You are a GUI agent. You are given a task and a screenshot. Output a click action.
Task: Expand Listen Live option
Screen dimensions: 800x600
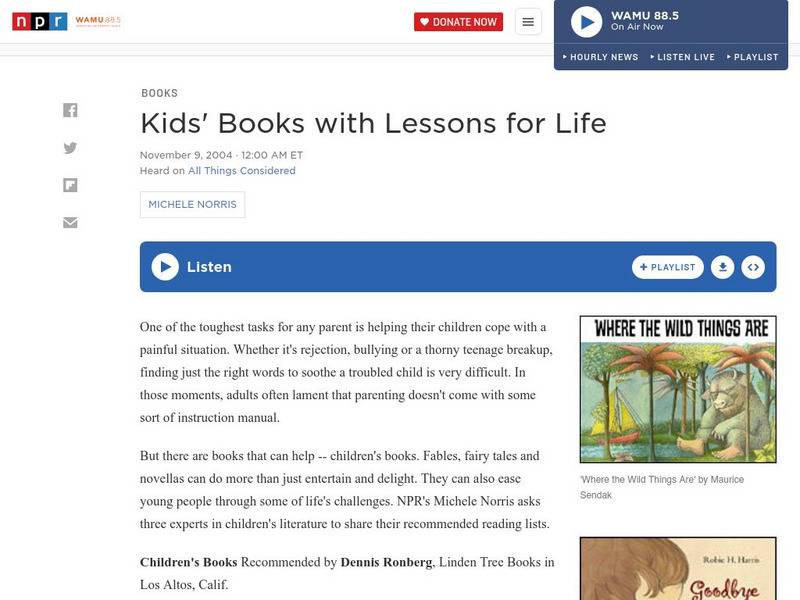(x=683, y=57)
